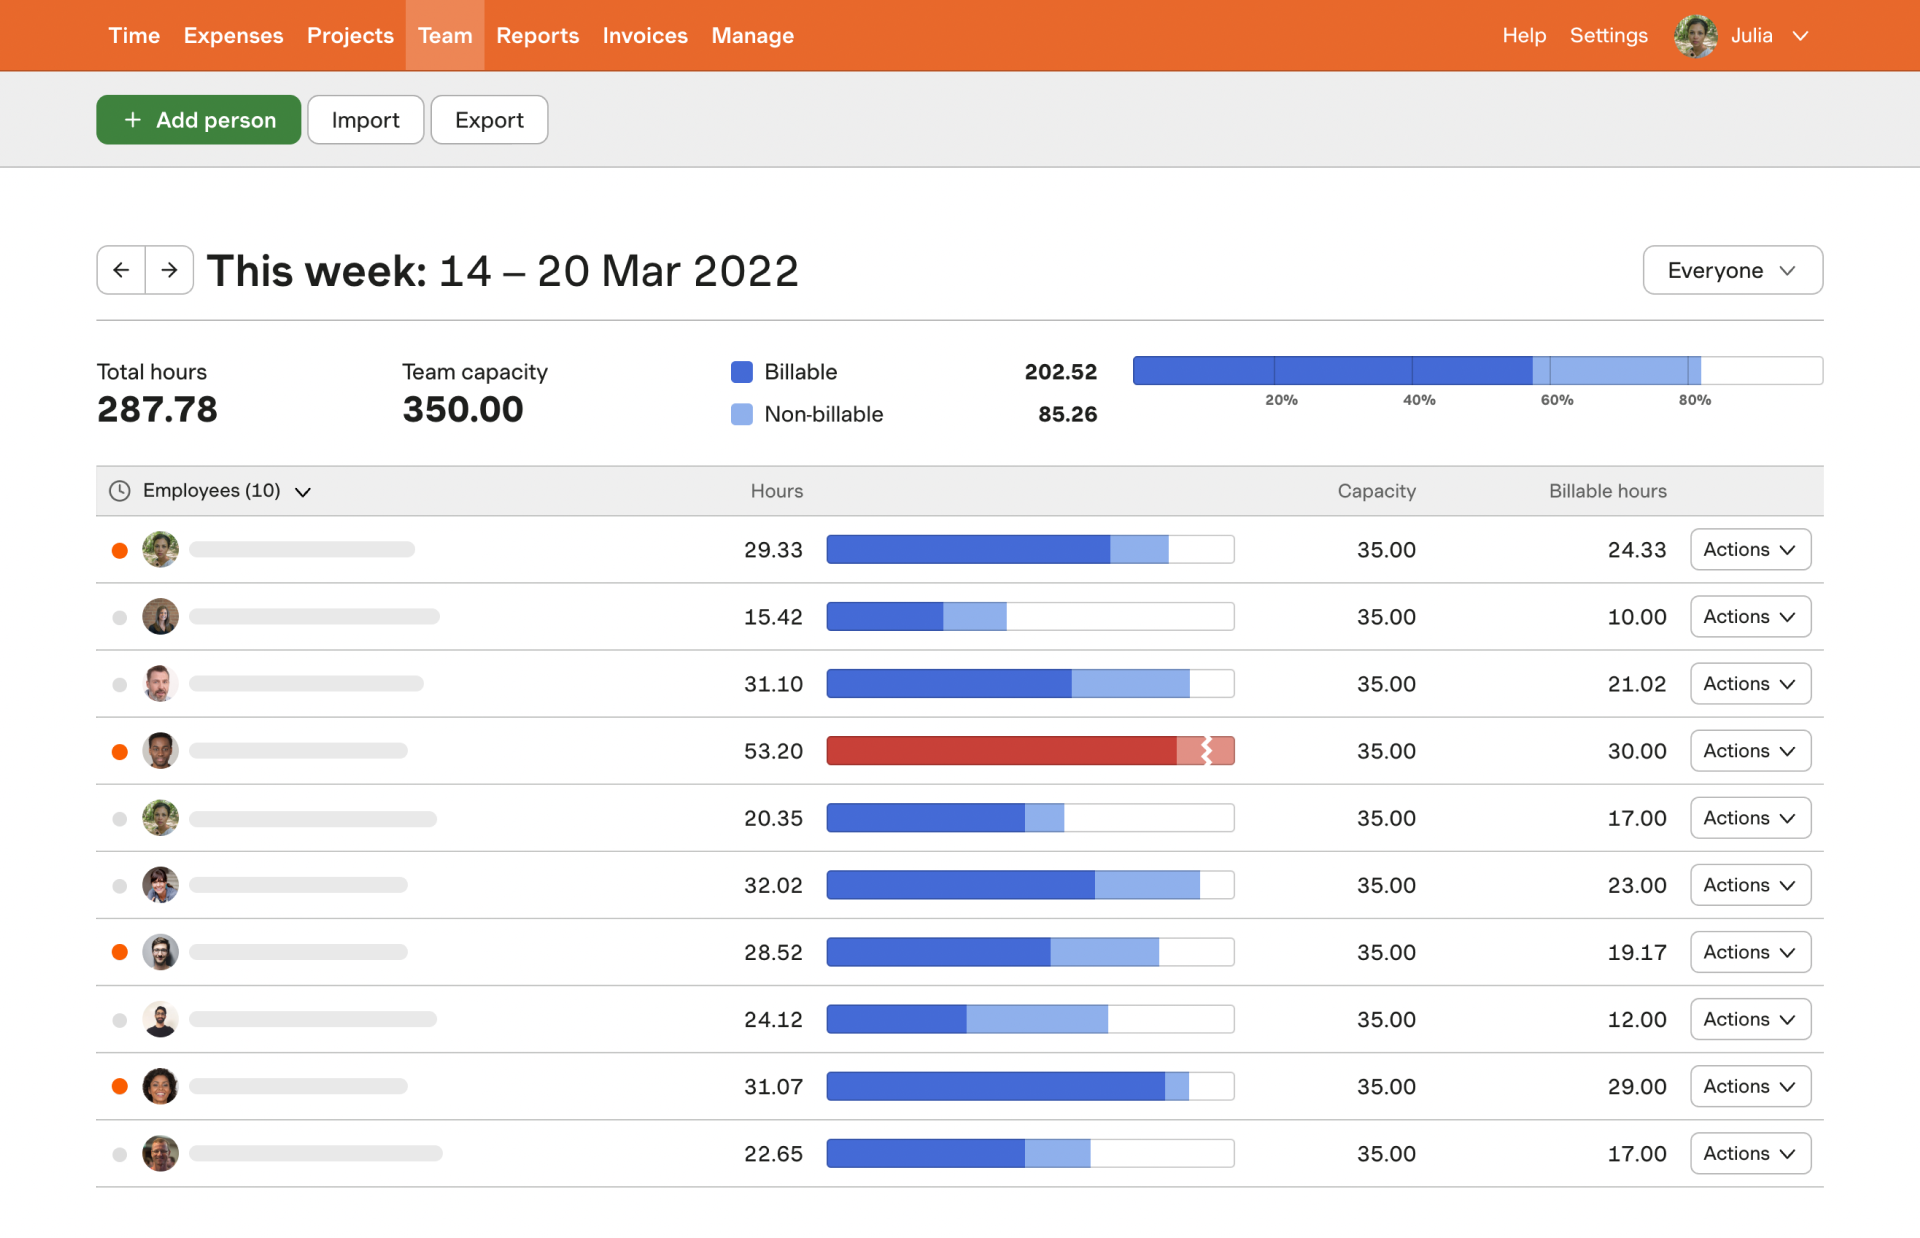Click the Export button
This screenshot has height=1238, width=1920.
click(x=489, y=120)
